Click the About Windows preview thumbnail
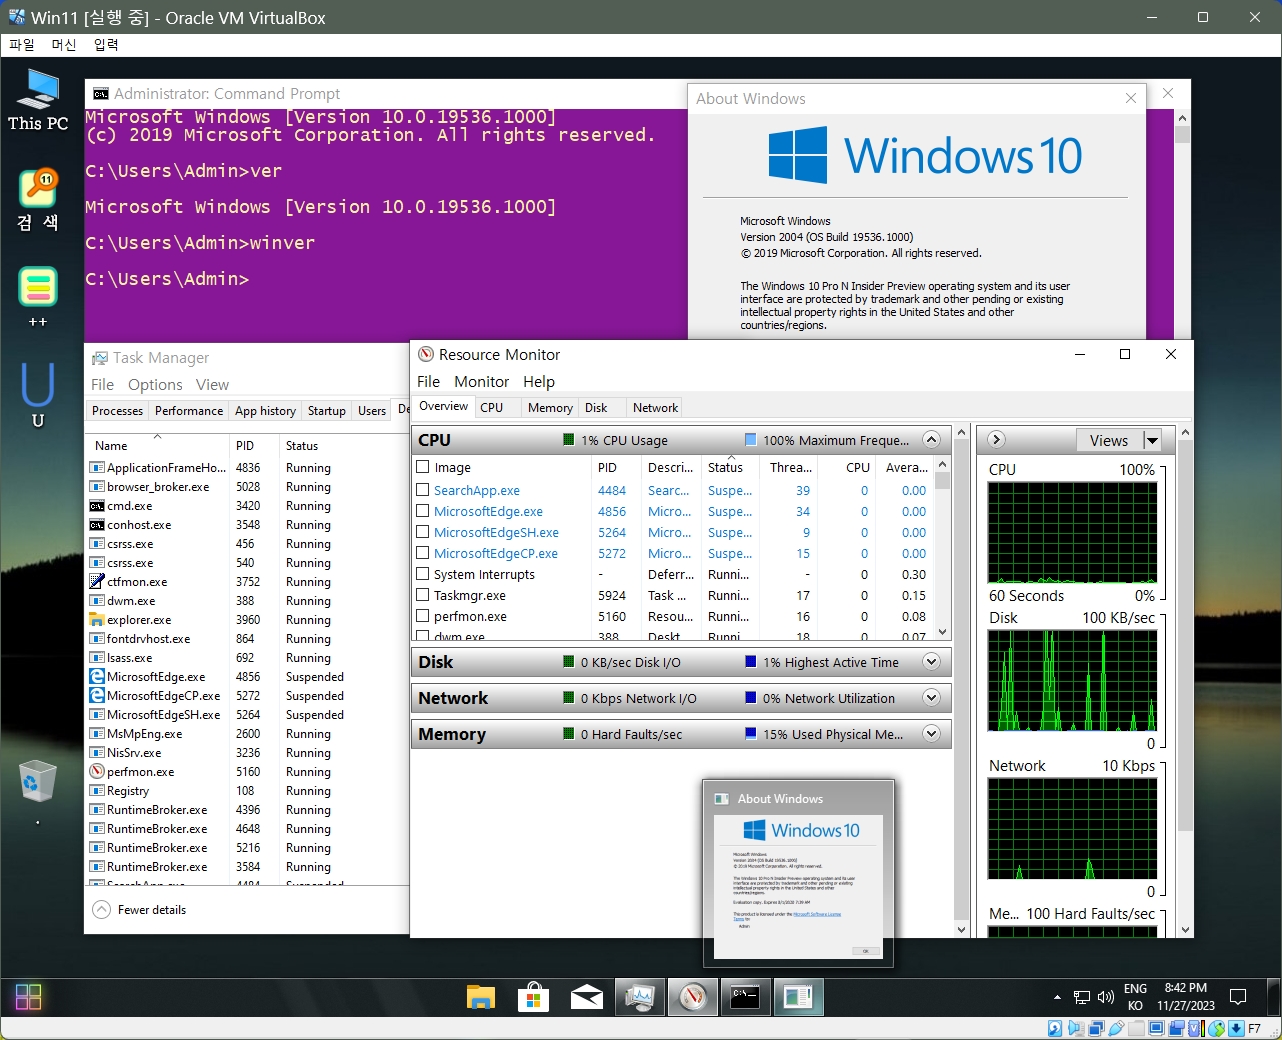This screenshot has width=1282, height=1040. click(798, 888)
